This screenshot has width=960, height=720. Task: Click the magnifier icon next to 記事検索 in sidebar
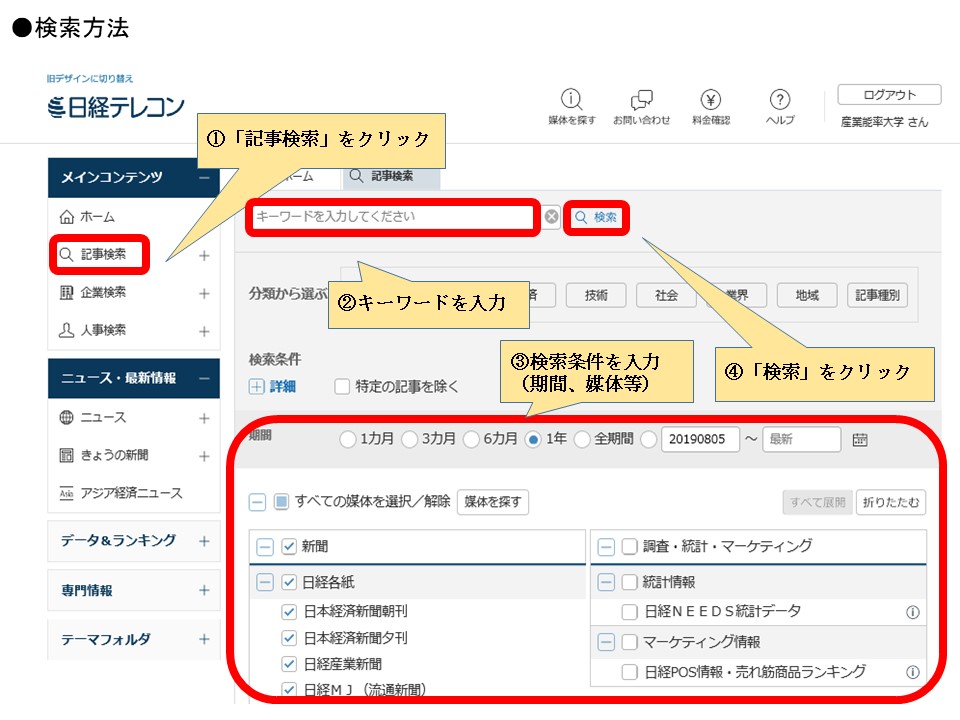[66, 254]
